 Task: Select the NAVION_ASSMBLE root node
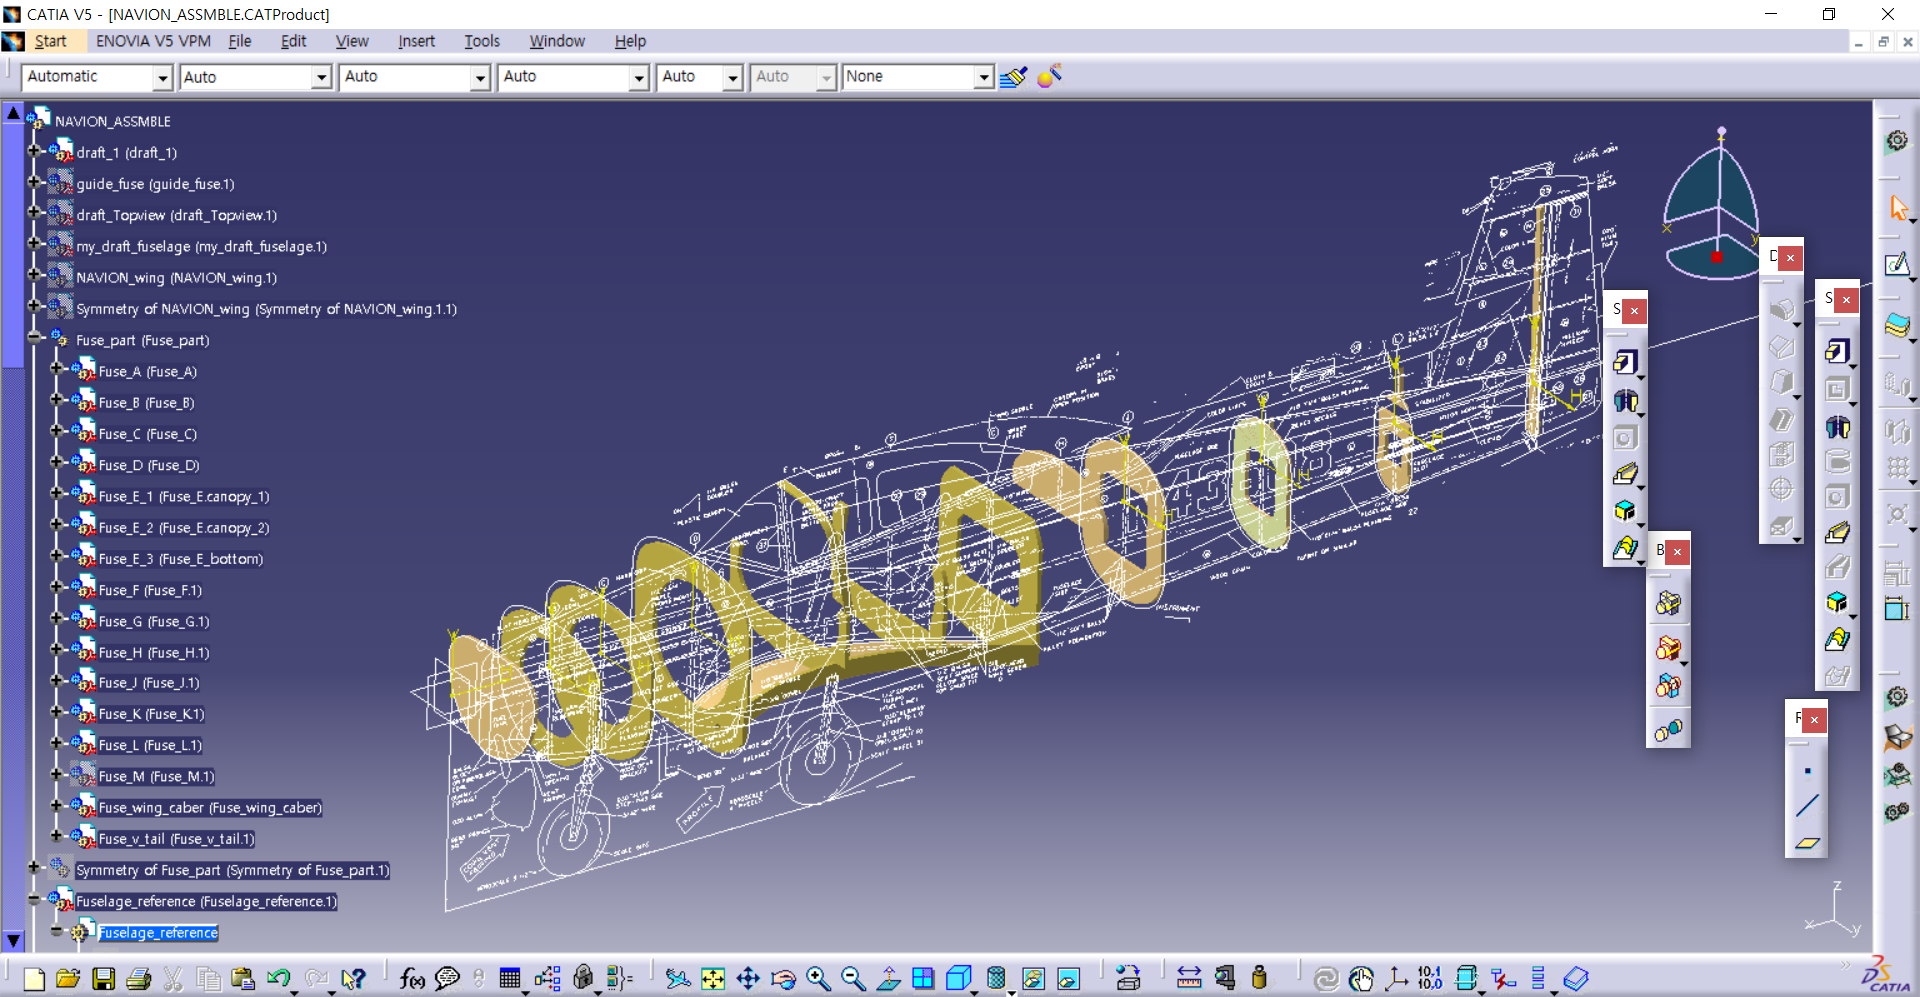tap(113, 121)
